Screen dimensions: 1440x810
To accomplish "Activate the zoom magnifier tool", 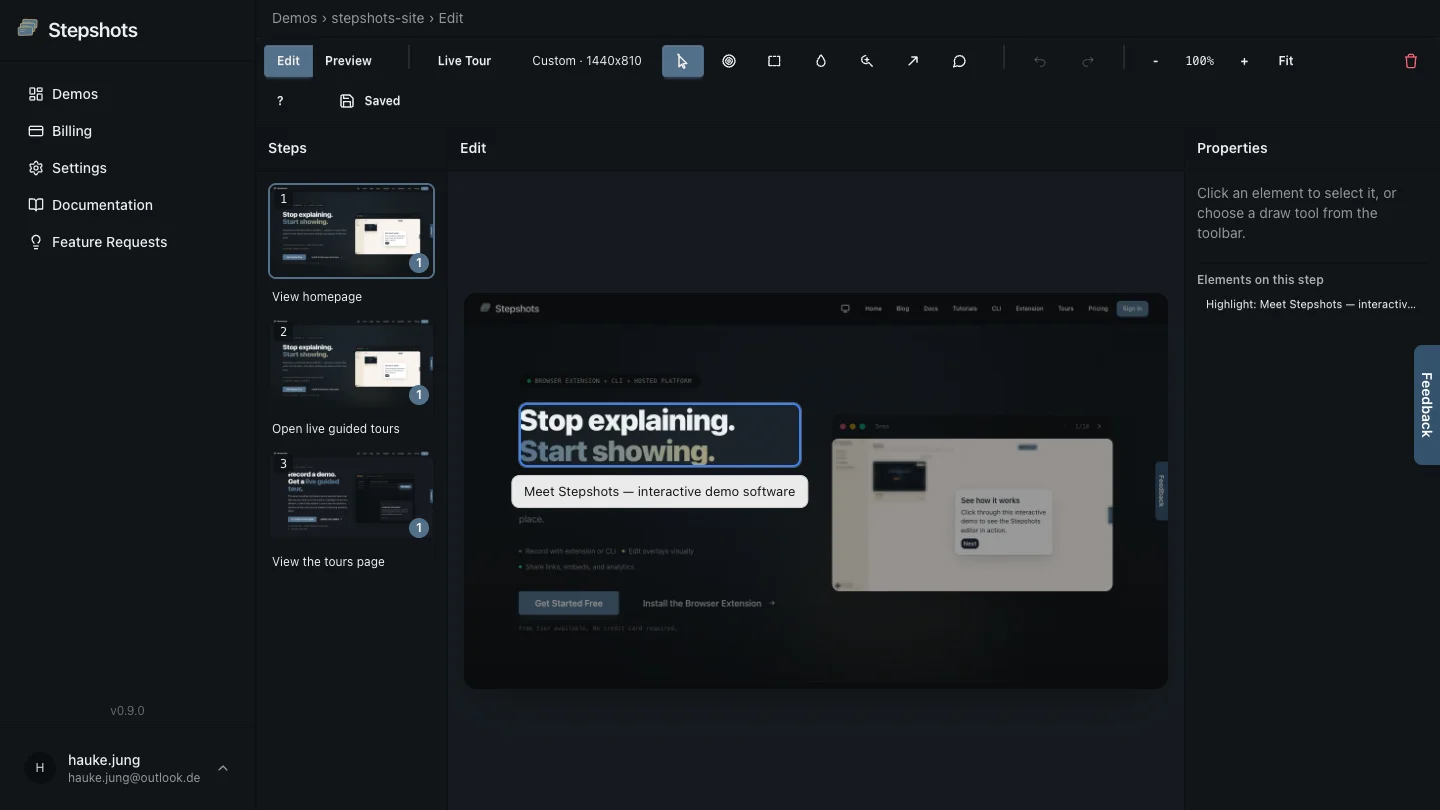I will tap(867, 61).
